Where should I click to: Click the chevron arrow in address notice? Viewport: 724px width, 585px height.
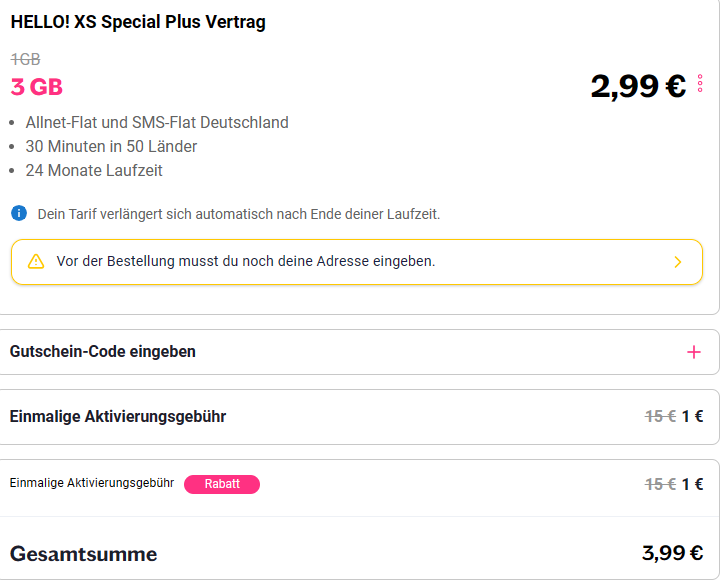coord(677,262)
